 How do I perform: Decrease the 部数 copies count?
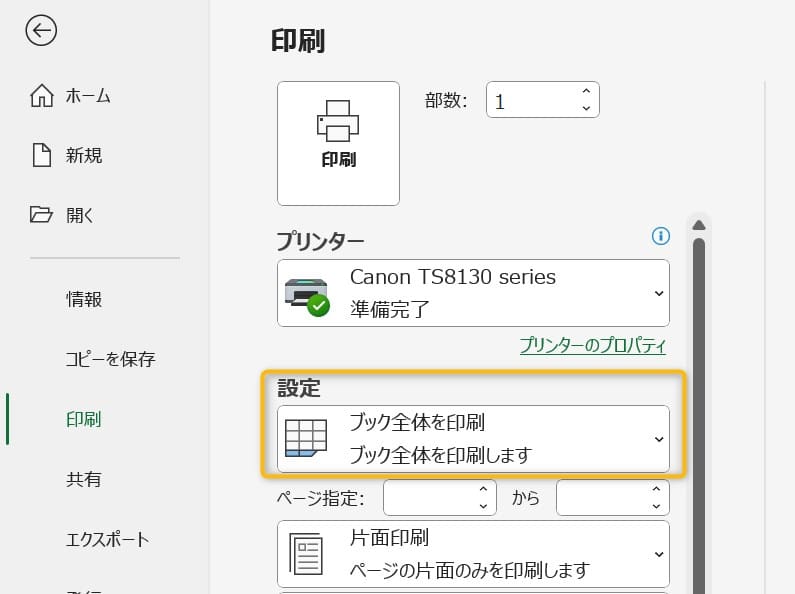tap(586, 108)
